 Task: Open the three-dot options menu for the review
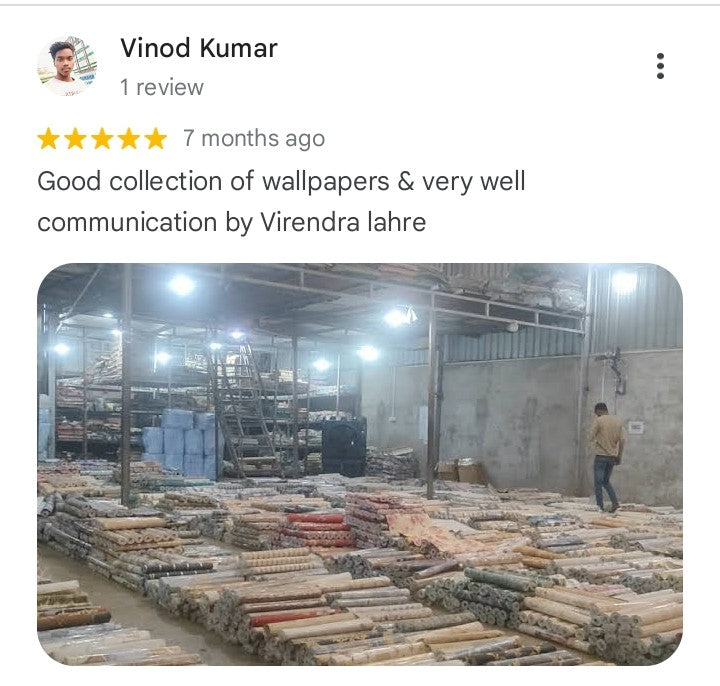[660, 66]
